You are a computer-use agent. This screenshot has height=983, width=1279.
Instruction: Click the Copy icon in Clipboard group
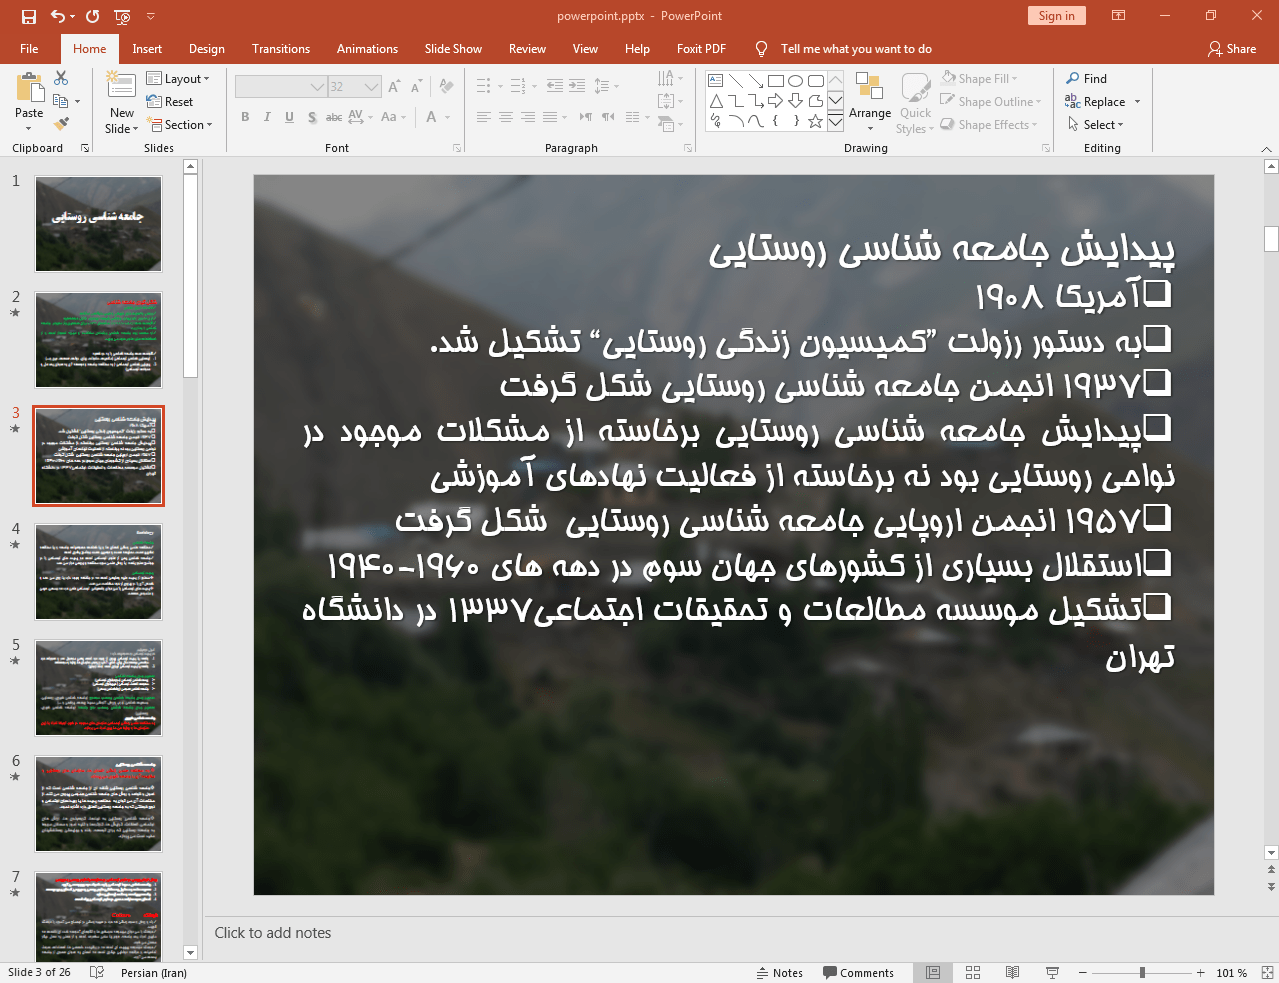coord(61,101)
